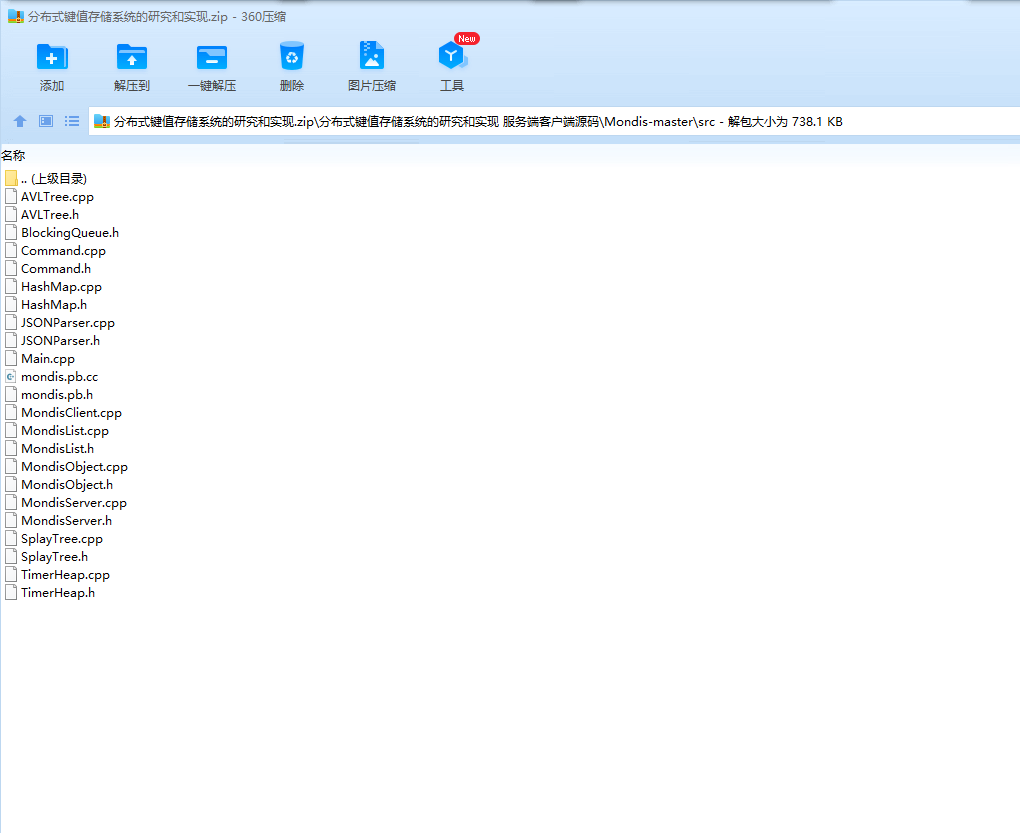Click the 一键解压 one-click extract icon

pos(212,57)
